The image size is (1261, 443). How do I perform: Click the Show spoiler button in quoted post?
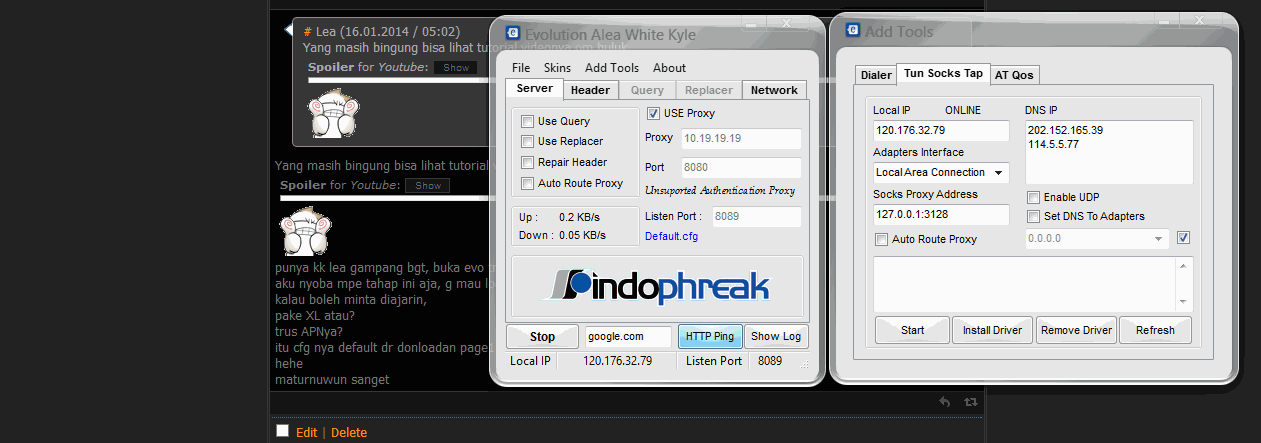(x=456, y=68)
